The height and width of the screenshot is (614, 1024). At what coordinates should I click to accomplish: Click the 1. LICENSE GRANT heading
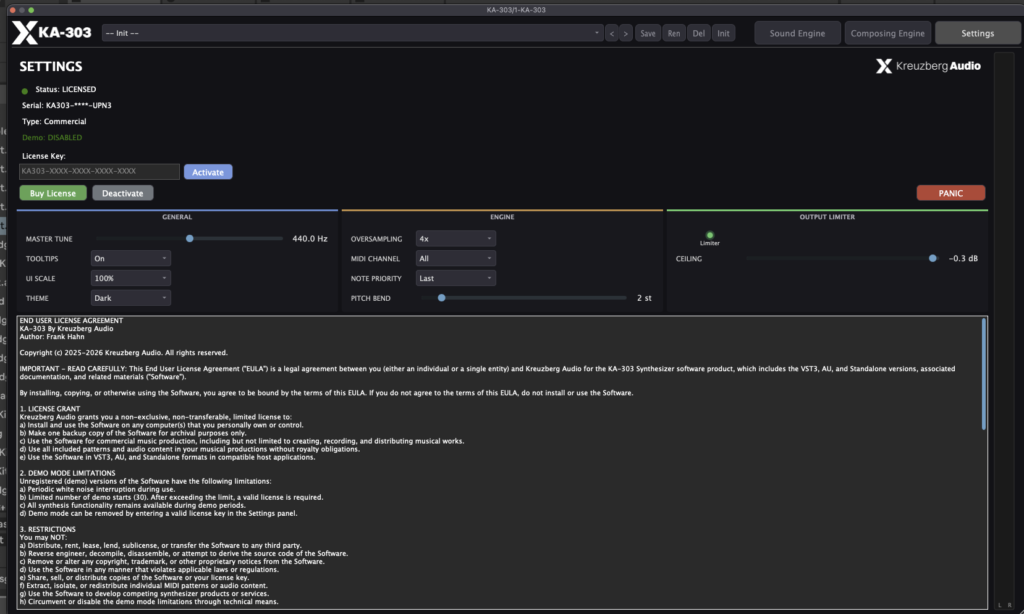50,409
